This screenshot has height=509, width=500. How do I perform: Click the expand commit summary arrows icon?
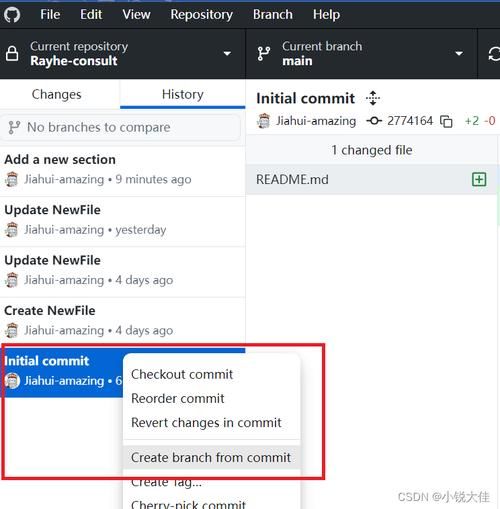(x=373, y=98)
